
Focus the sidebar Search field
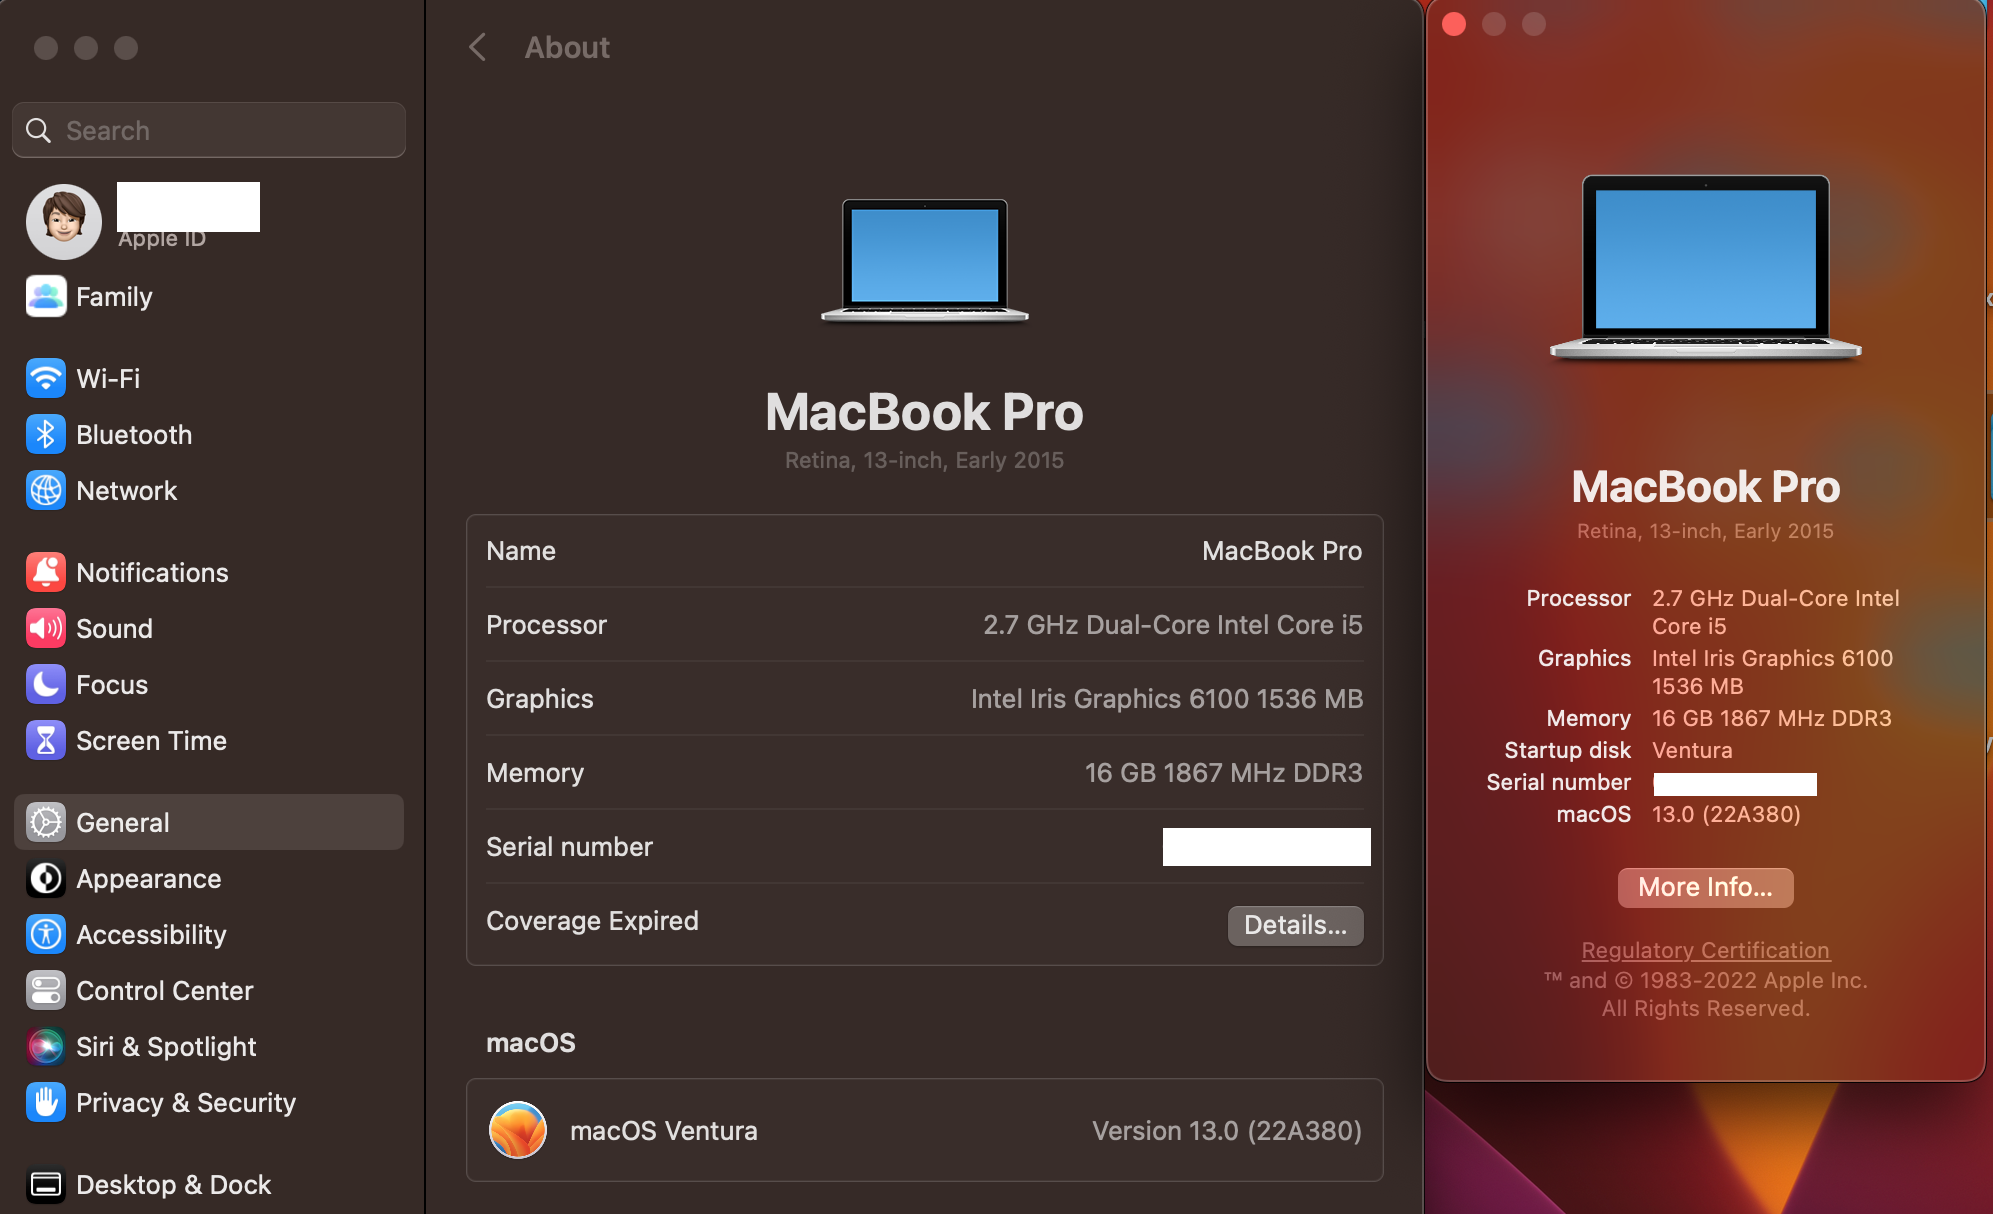coord(209,130)
